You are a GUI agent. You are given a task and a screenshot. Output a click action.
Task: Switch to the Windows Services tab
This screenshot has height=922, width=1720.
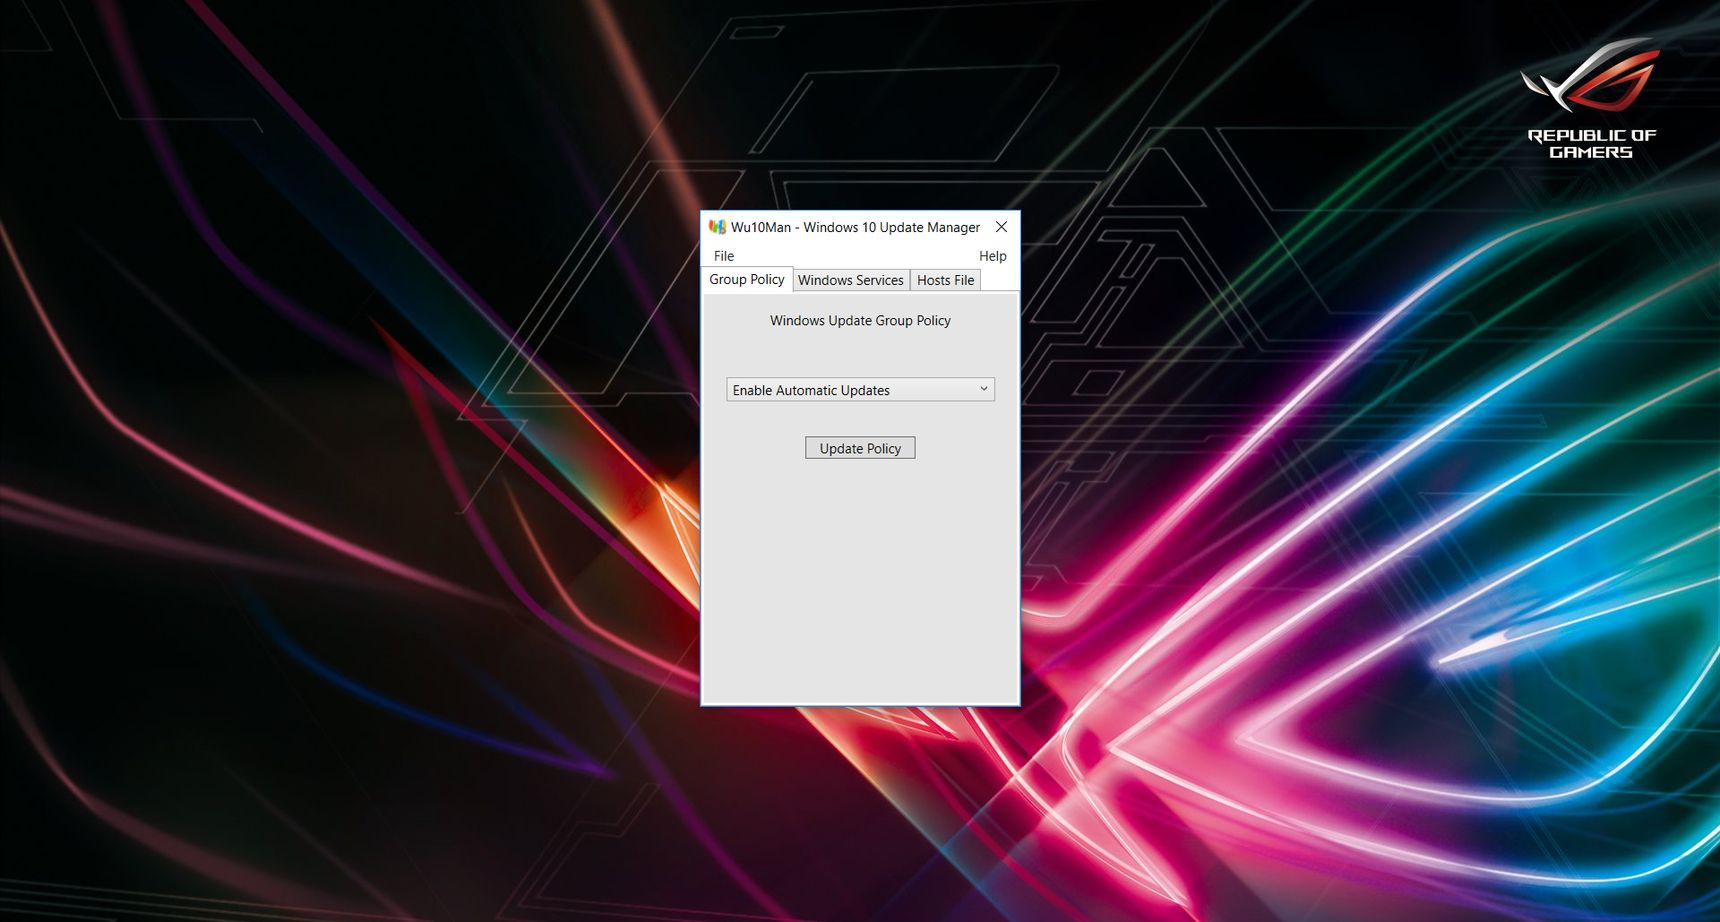point(851,280)
